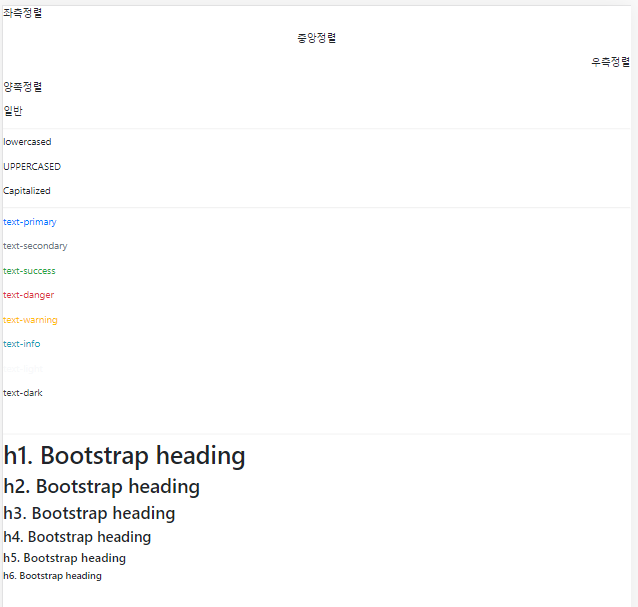Click the h2. Bootstrap heading
Image resolution: width=638 pixels, height=607 pixels.
(x=101, y=487)
